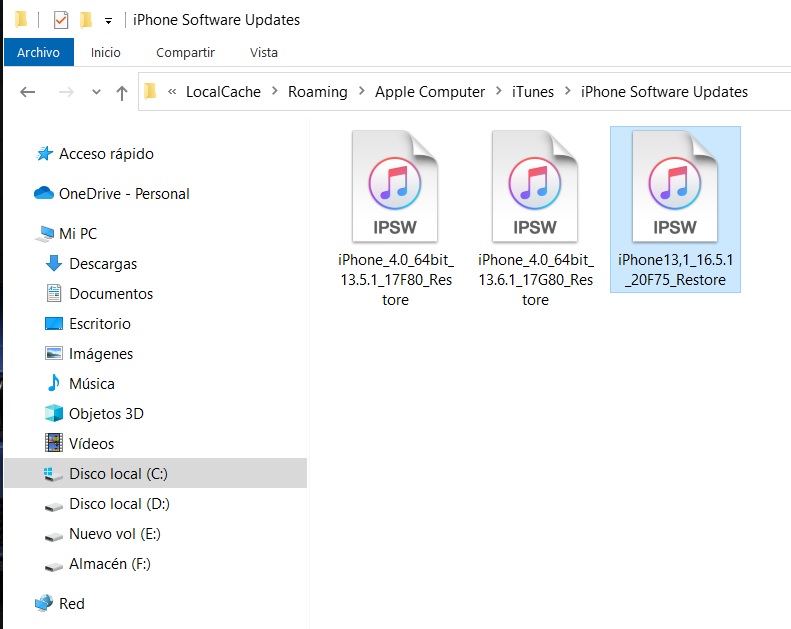Screen dimensions: 791x629
Task: Click the iPhone13,1_16.5.1_20F75_Restore IPSW file icon
Action: [x=675, y=186]
